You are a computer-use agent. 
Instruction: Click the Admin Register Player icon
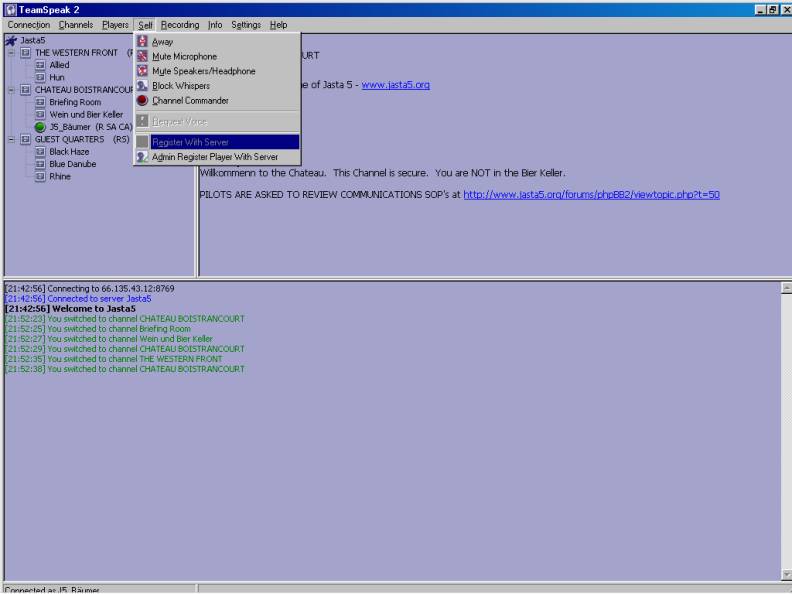[143, 156]
